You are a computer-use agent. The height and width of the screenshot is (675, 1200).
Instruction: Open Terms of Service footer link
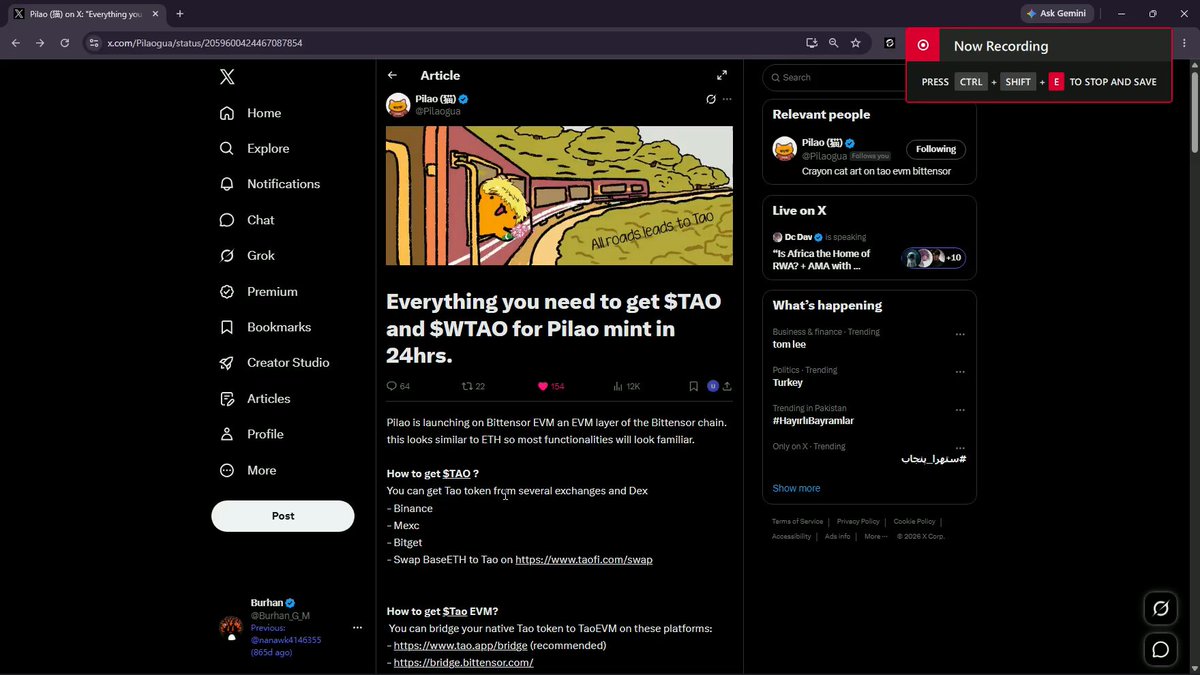pos(797,521)
